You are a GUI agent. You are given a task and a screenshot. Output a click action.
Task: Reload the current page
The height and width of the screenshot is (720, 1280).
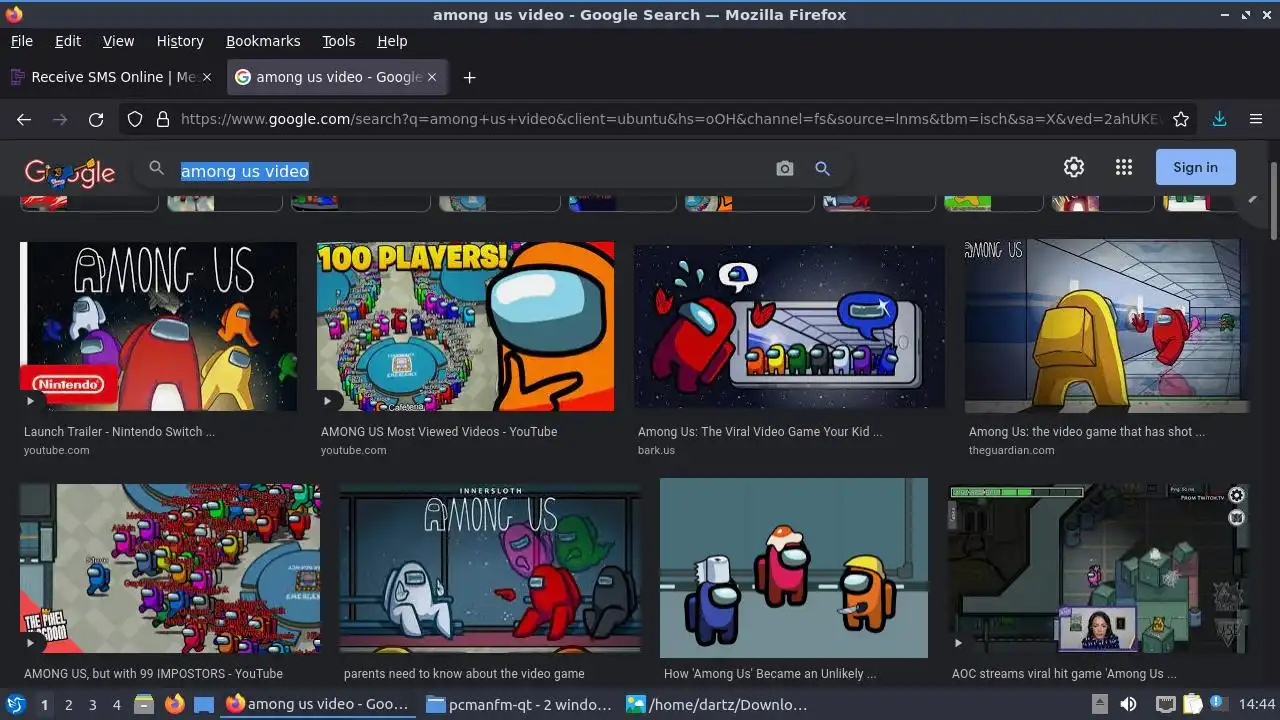tap(96, 119)
